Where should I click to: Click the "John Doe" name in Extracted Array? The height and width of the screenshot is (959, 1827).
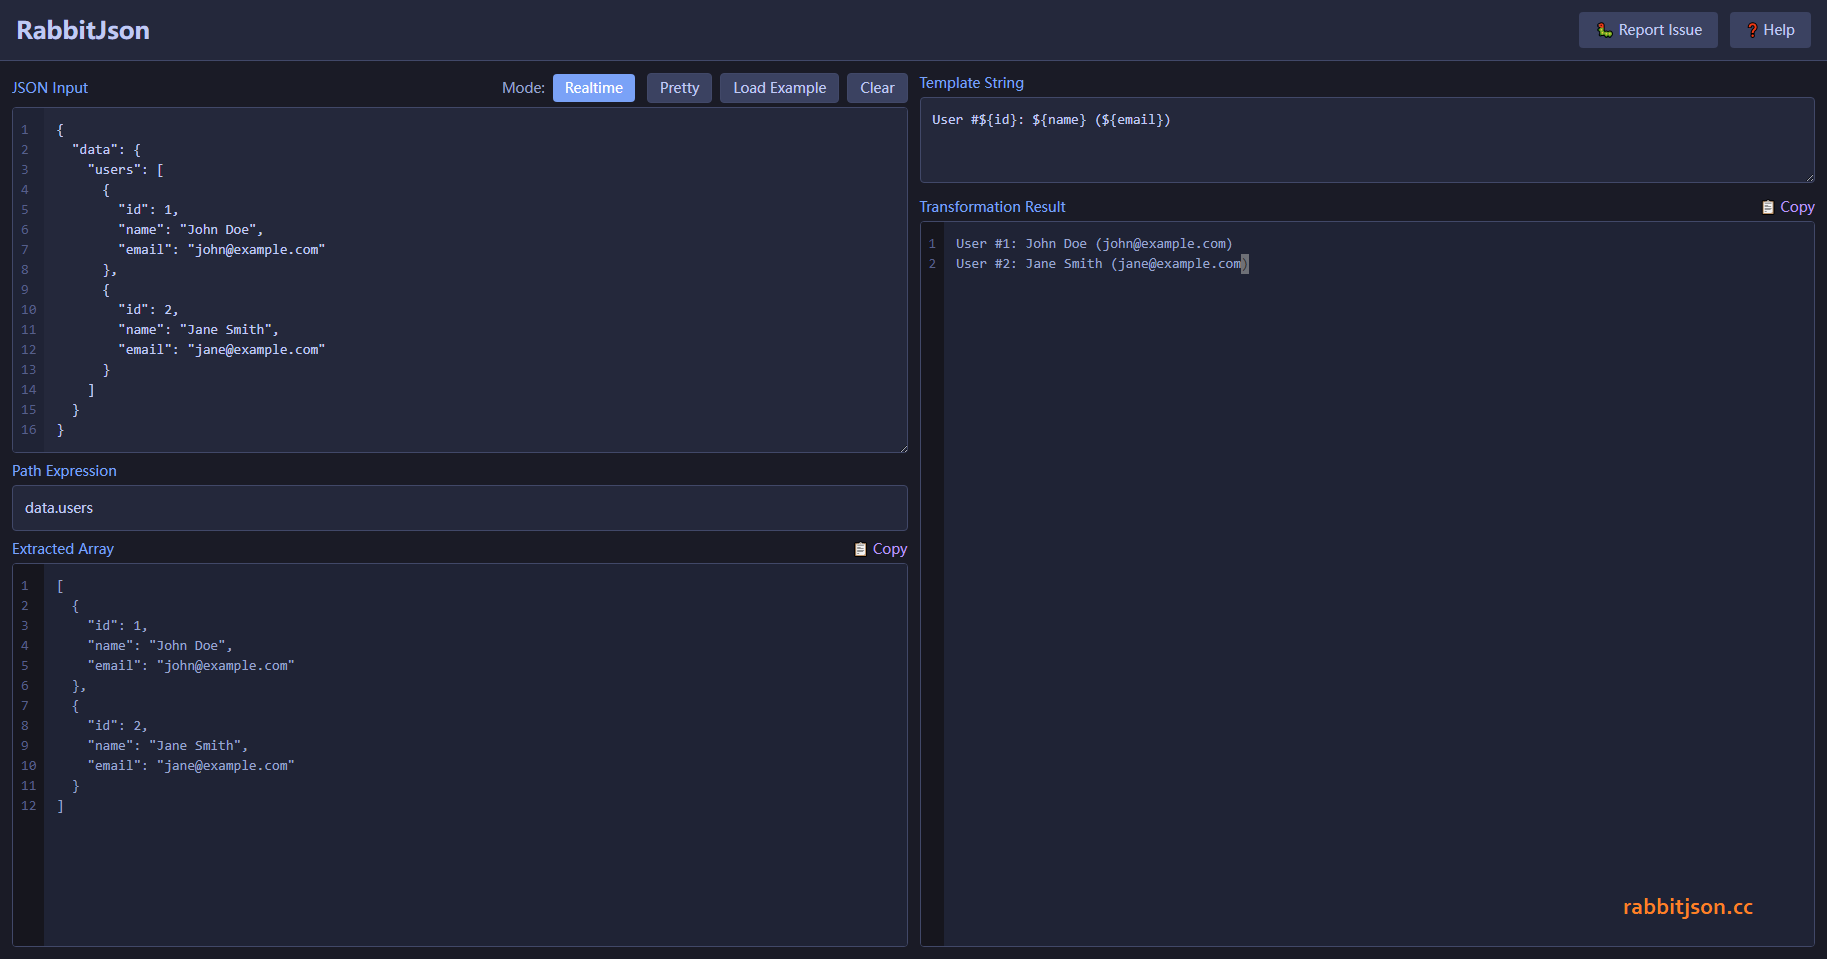[x=190, y=646]
